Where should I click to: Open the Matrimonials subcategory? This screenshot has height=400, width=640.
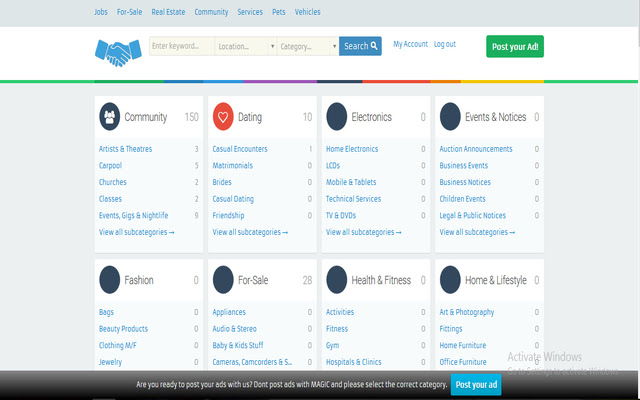[233, 166]
